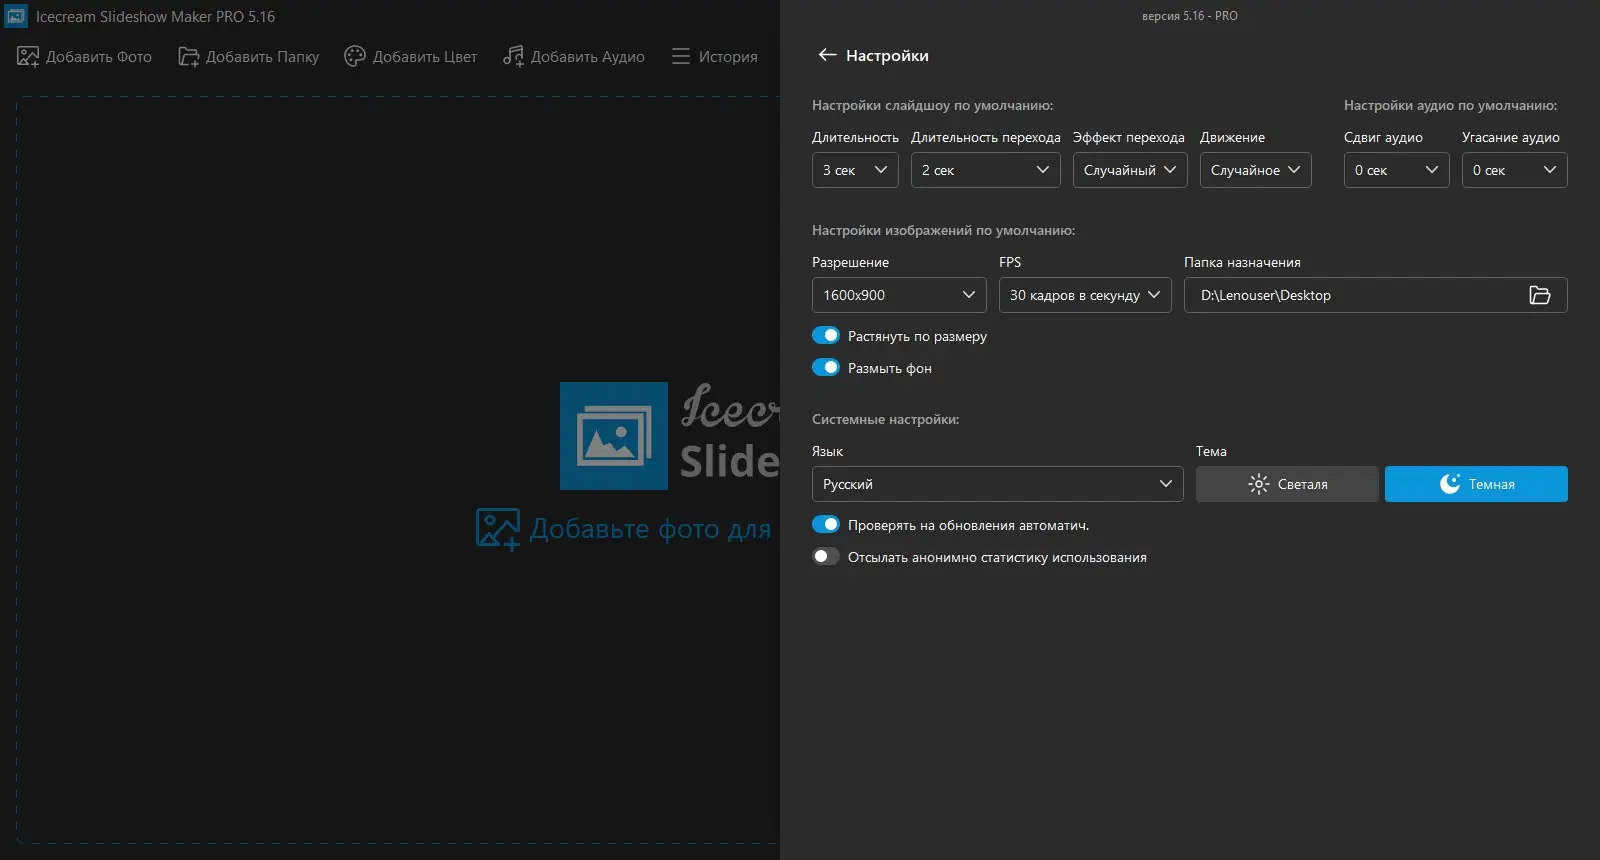Open the Длительность dropdown showing 3 сек
The image size is (1600, 860).
click(x=855, y=170)
